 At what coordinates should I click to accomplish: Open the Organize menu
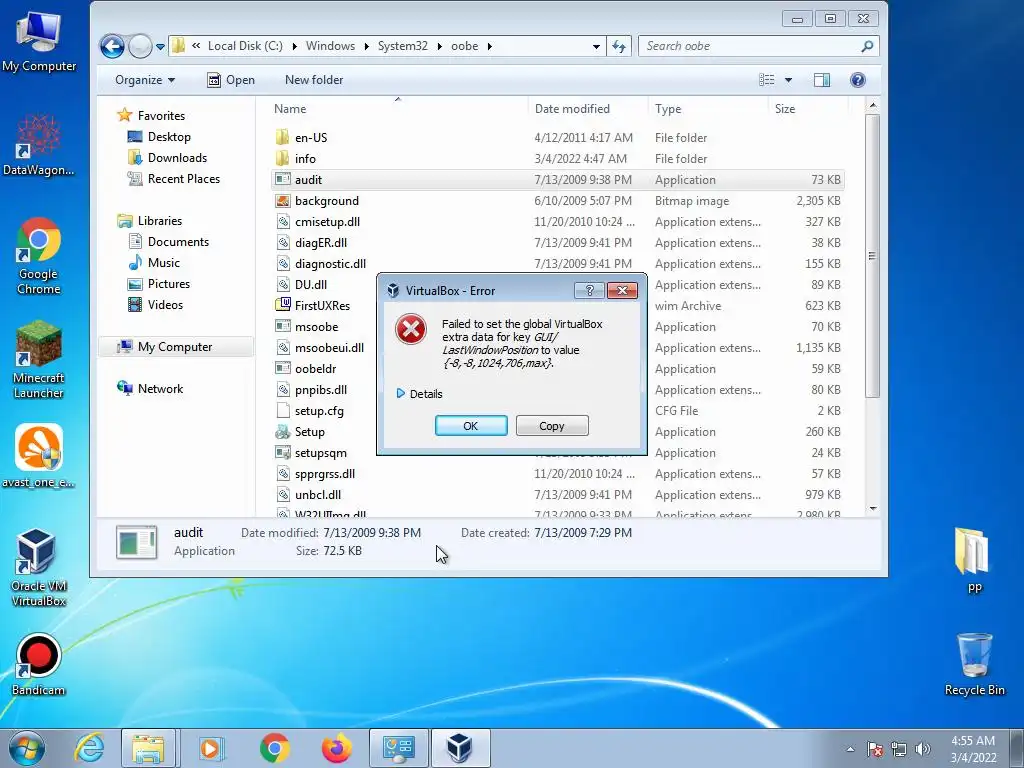pos(145,80)
